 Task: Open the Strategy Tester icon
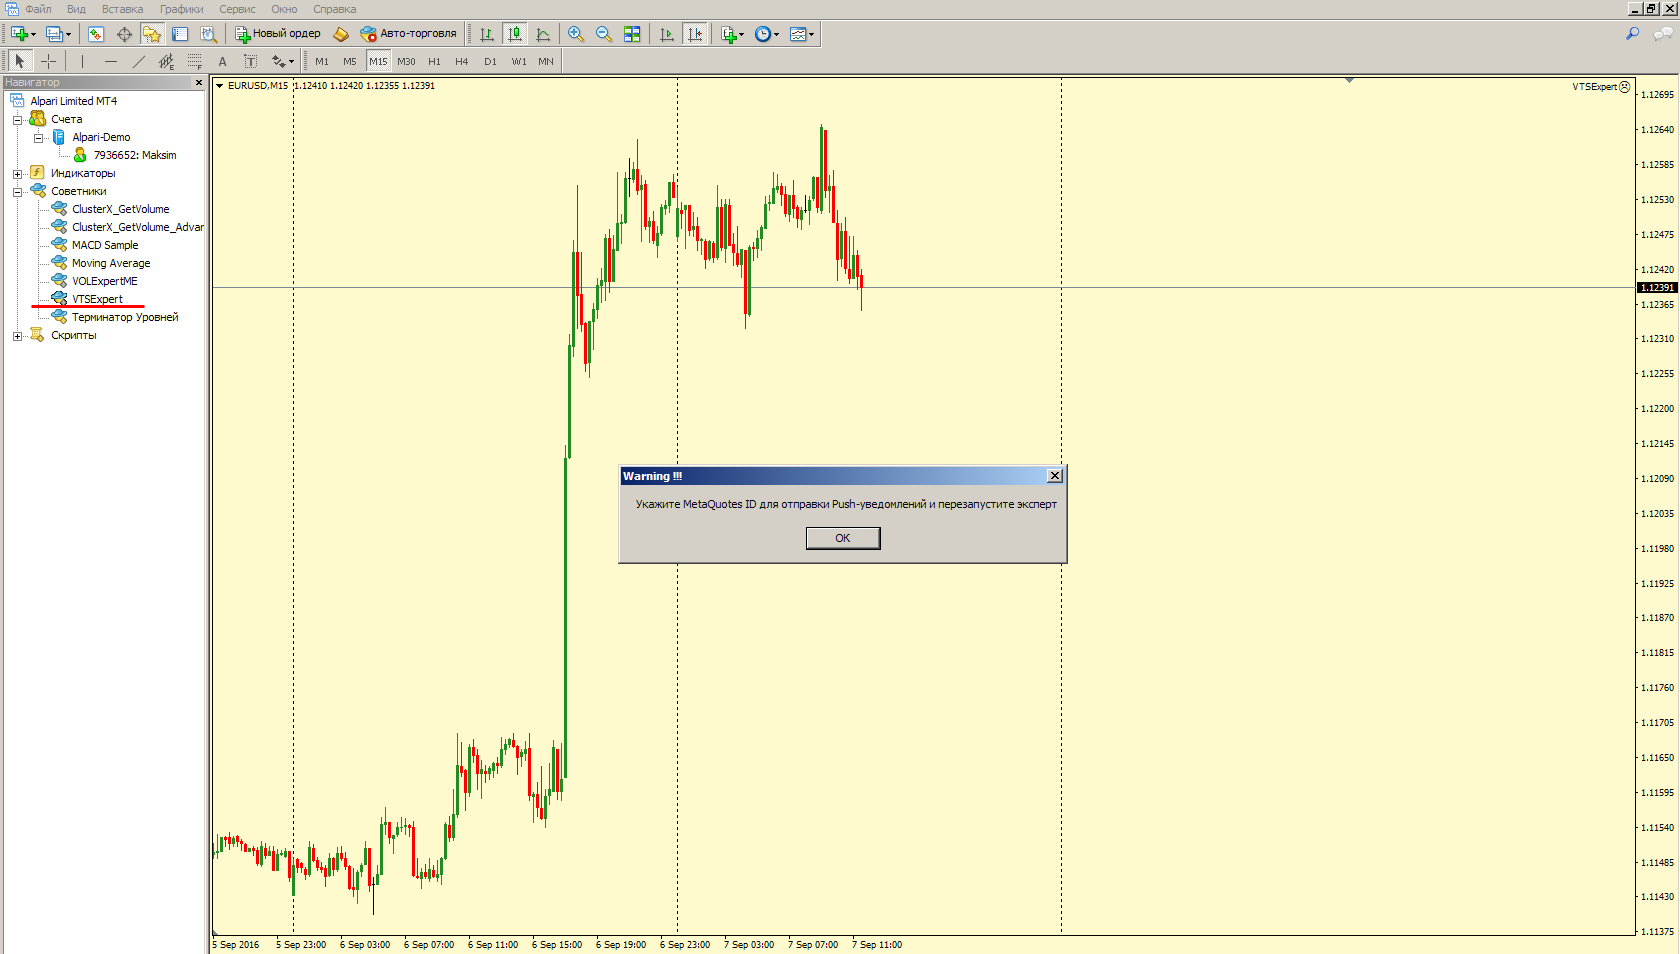[x=208, y=34]
